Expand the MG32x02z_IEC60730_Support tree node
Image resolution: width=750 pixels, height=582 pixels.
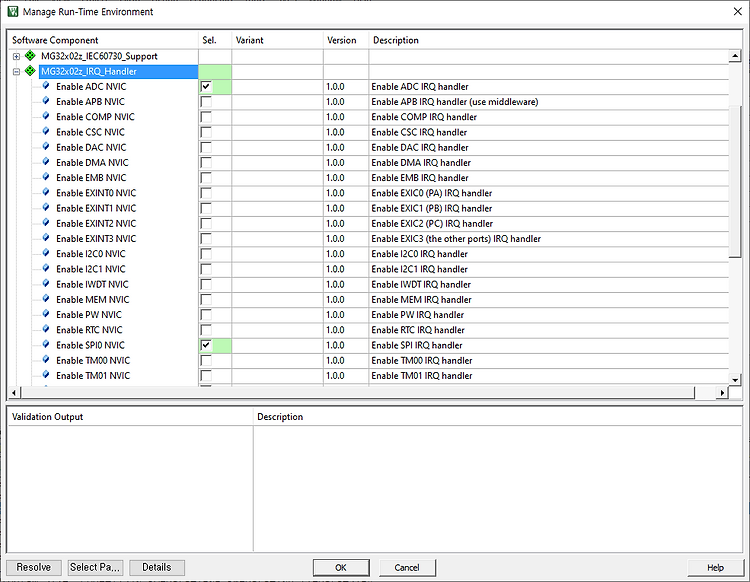click(16, 56)
